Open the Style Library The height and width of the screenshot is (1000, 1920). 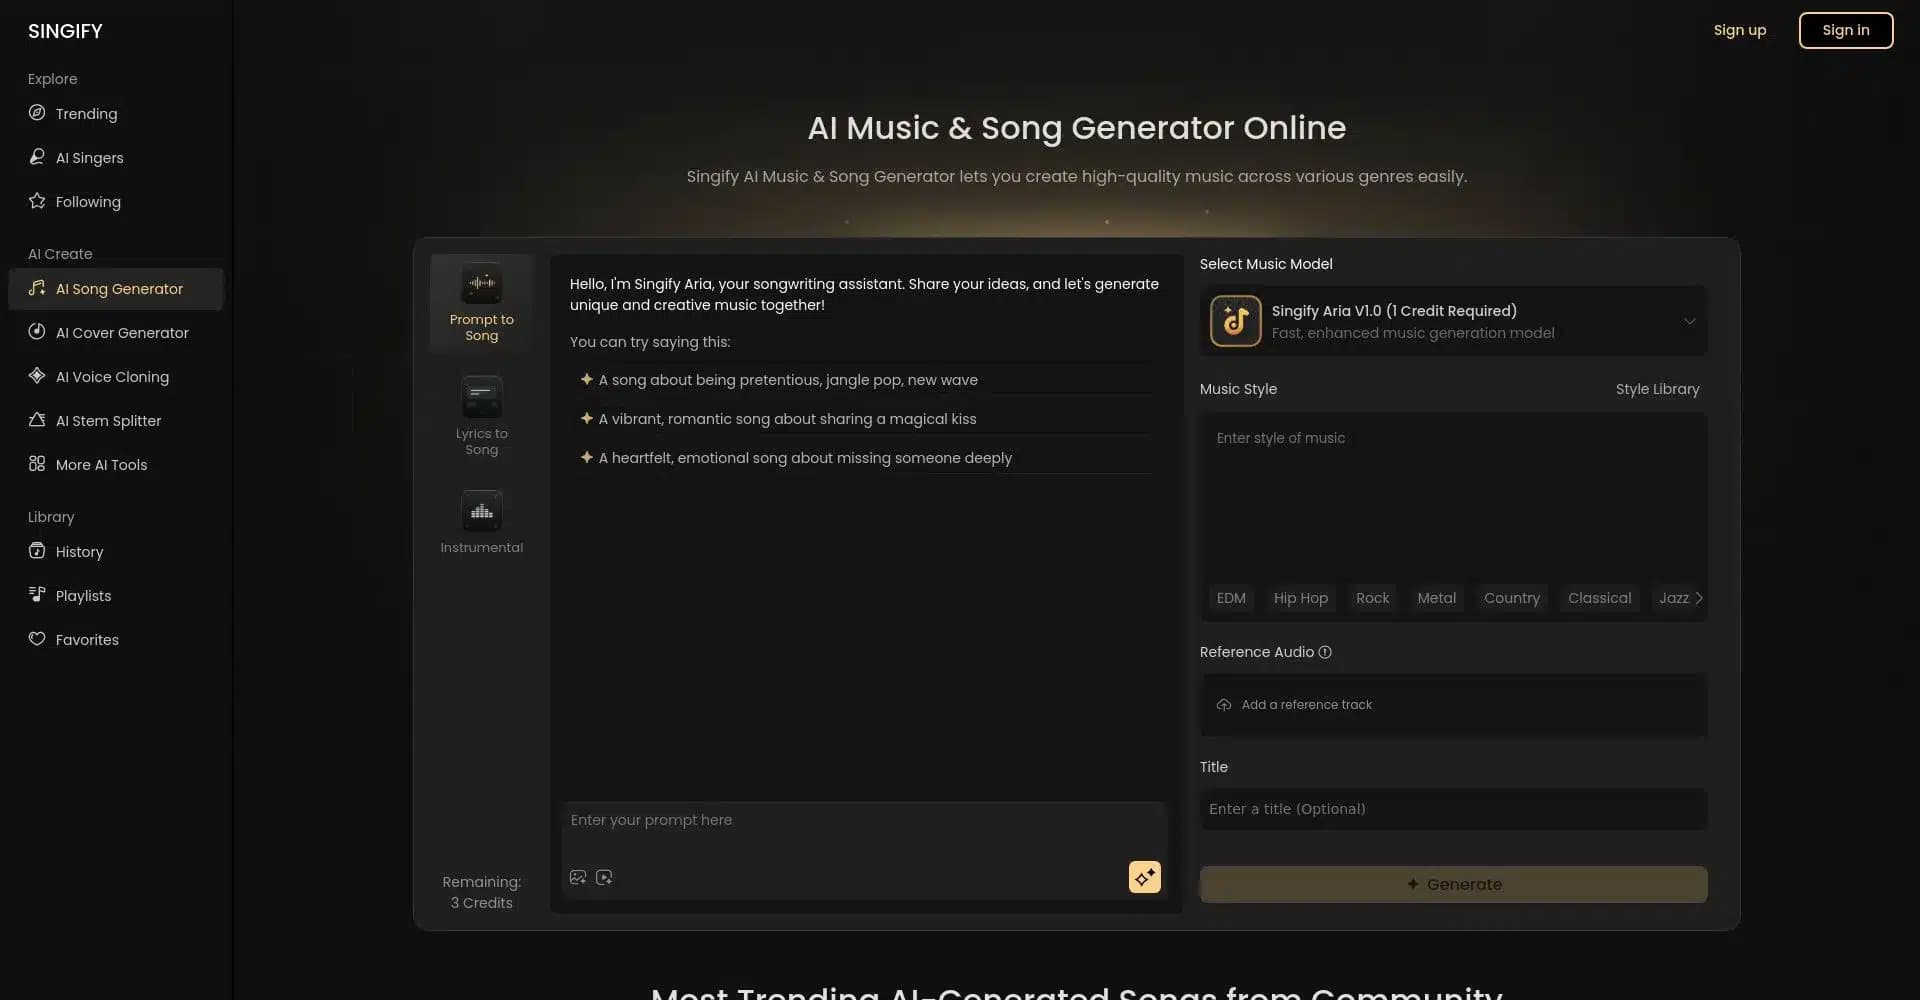(x=1657, y=389)
